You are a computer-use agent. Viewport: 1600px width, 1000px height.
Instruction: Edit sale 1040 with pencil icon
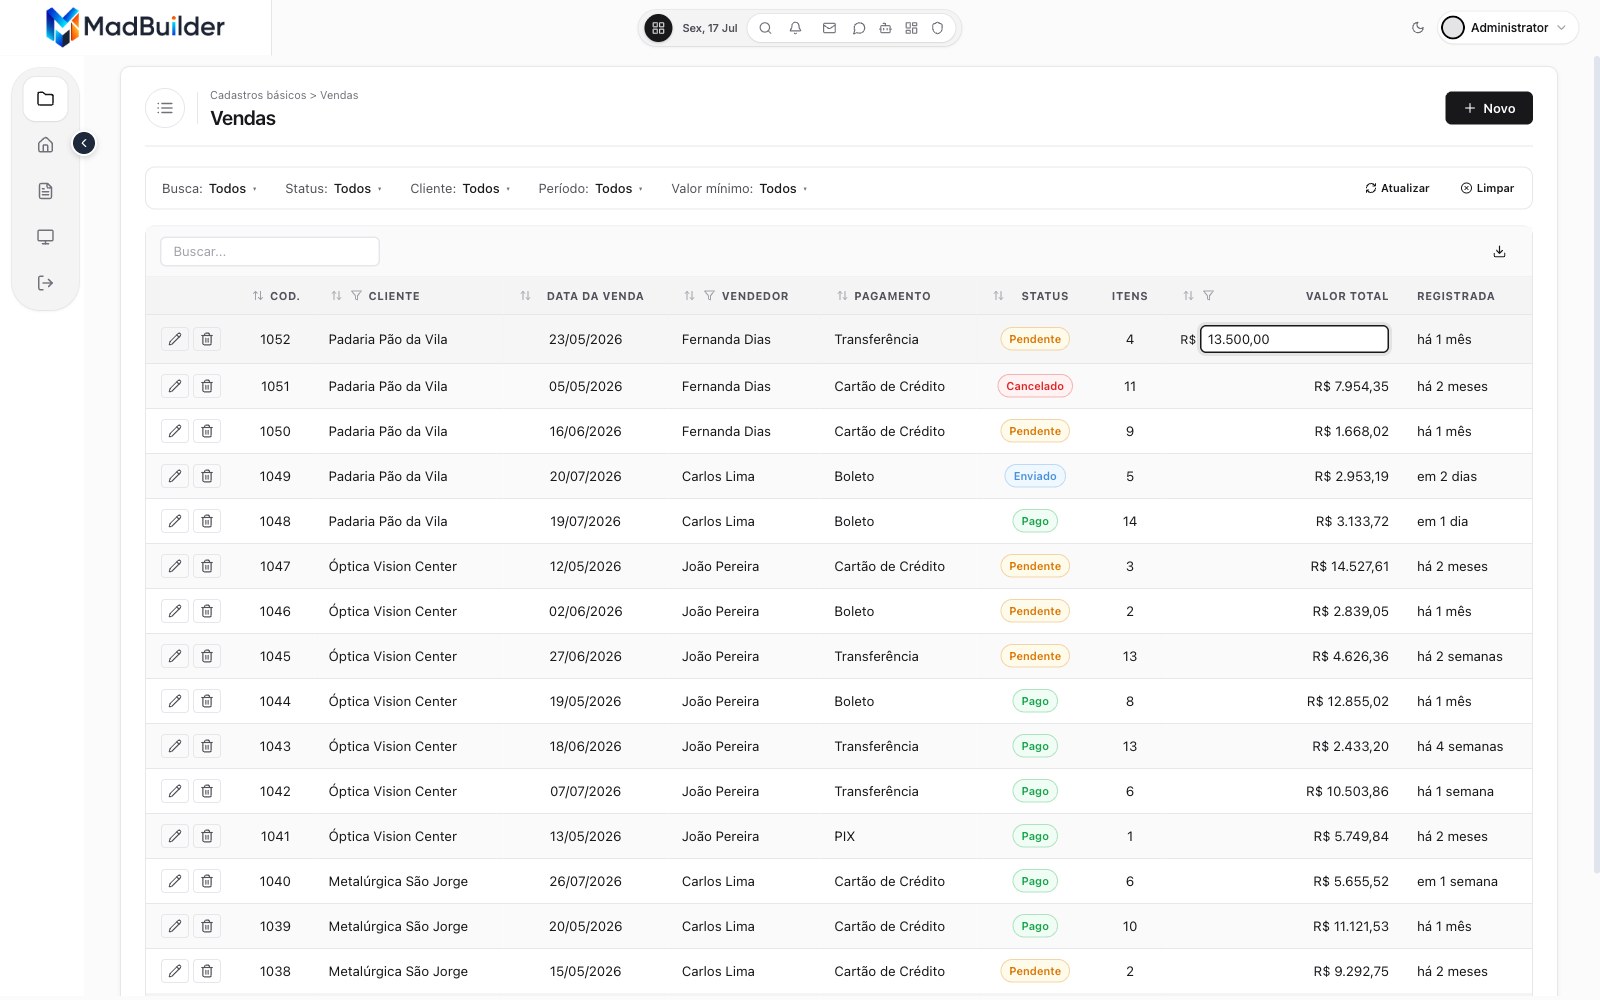point(175,881)
